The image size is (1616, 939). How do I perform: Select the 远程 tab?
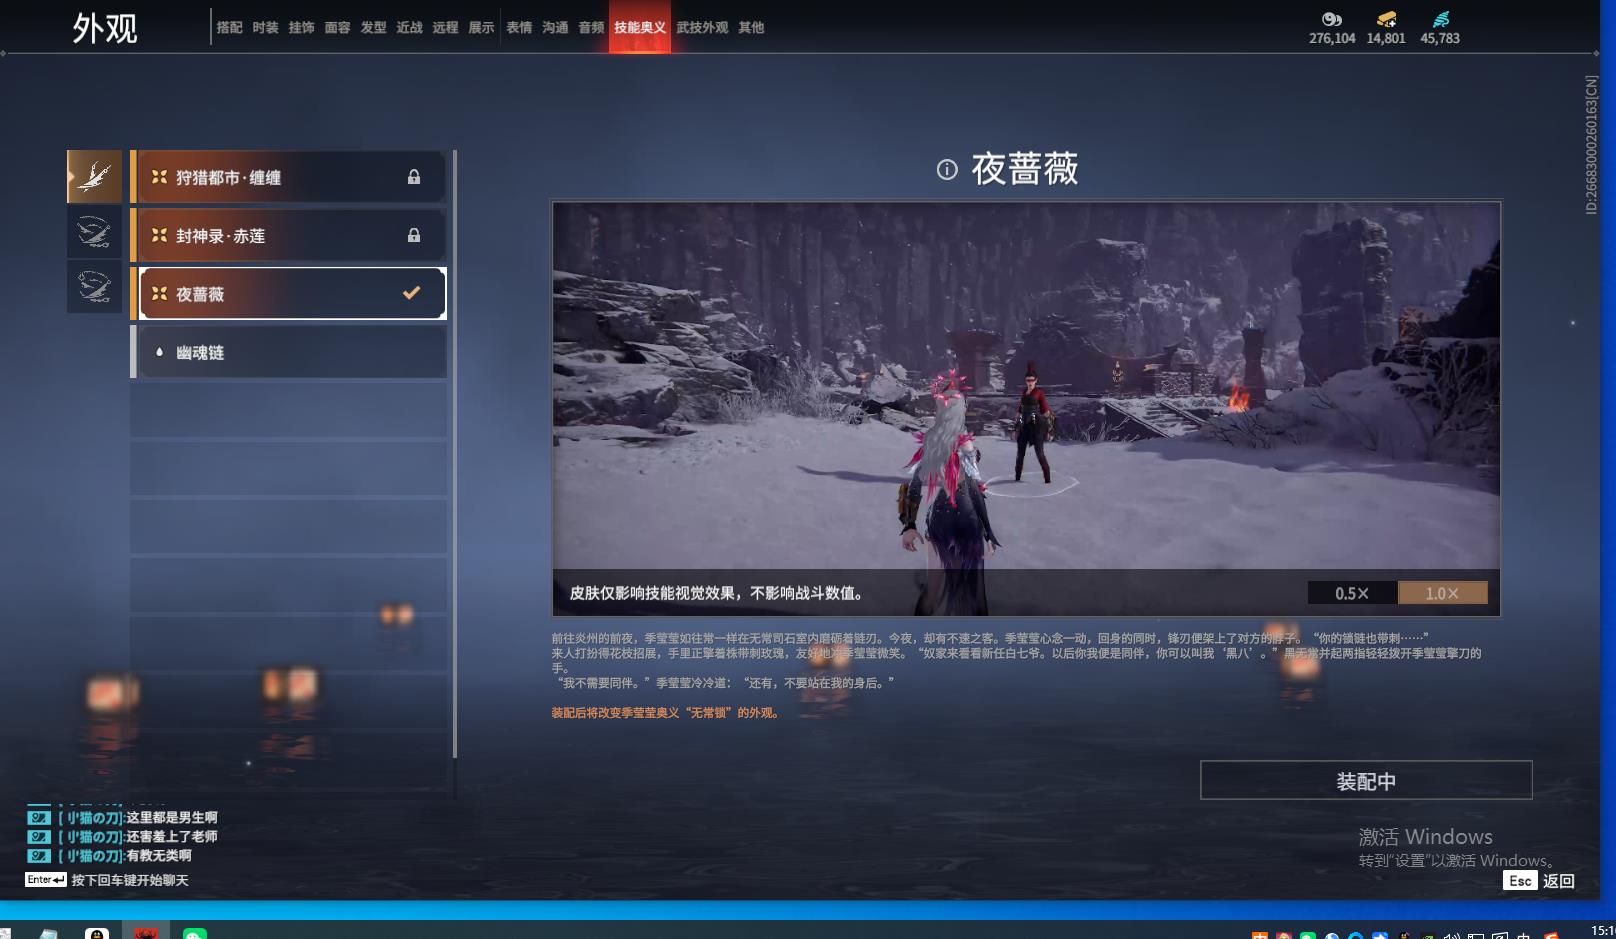point(446,28)
